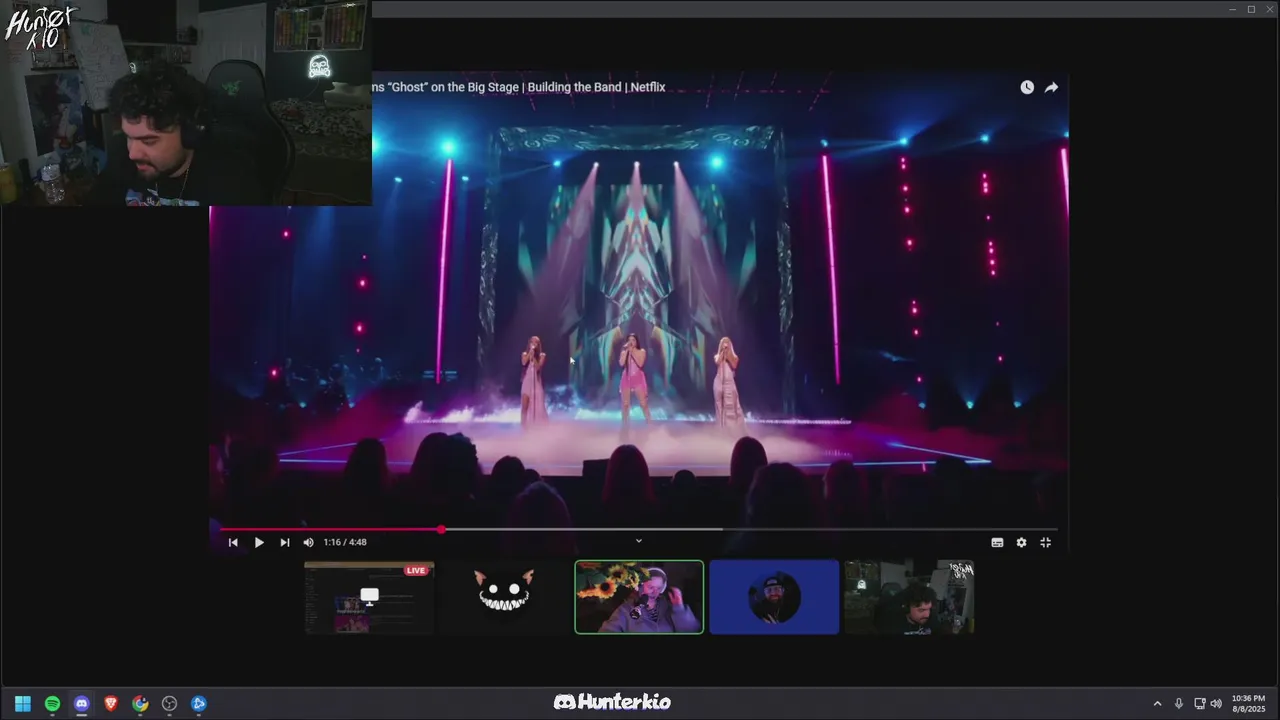Open Spotify from the taskbar

tap(52, 703)
